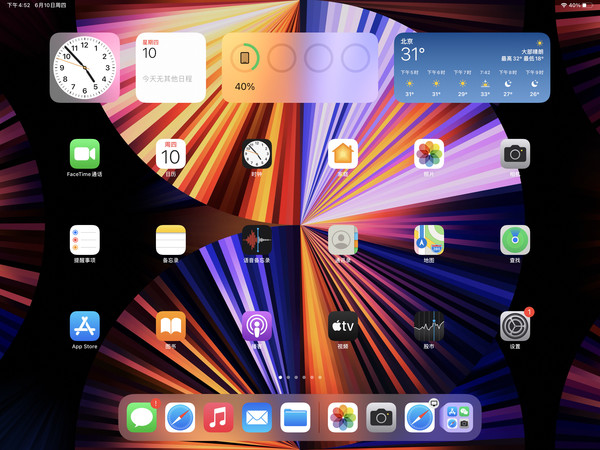Viewport: 600px width, 450px height.
Task: Open Mail from the dock
Action: tap(257, 417)
